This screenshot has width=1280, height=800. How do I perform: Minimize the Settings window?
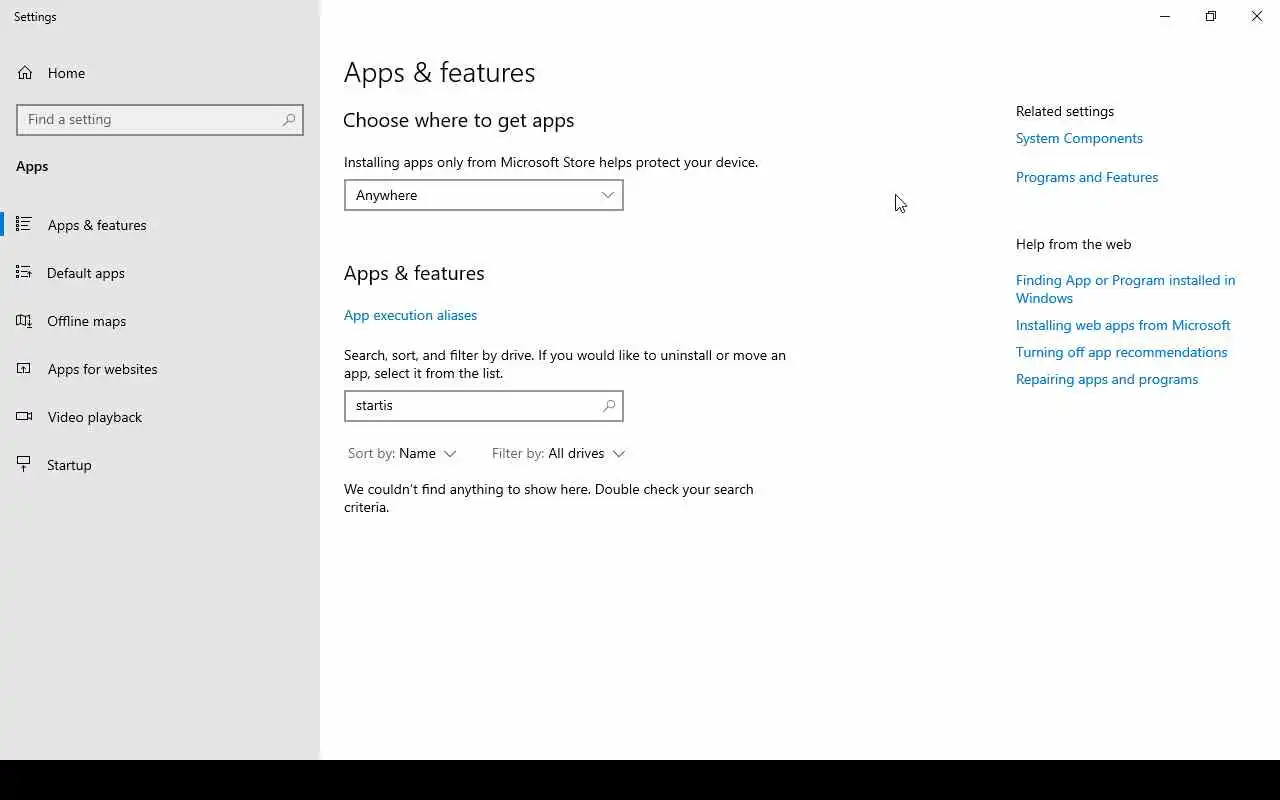pos(1165,16)
